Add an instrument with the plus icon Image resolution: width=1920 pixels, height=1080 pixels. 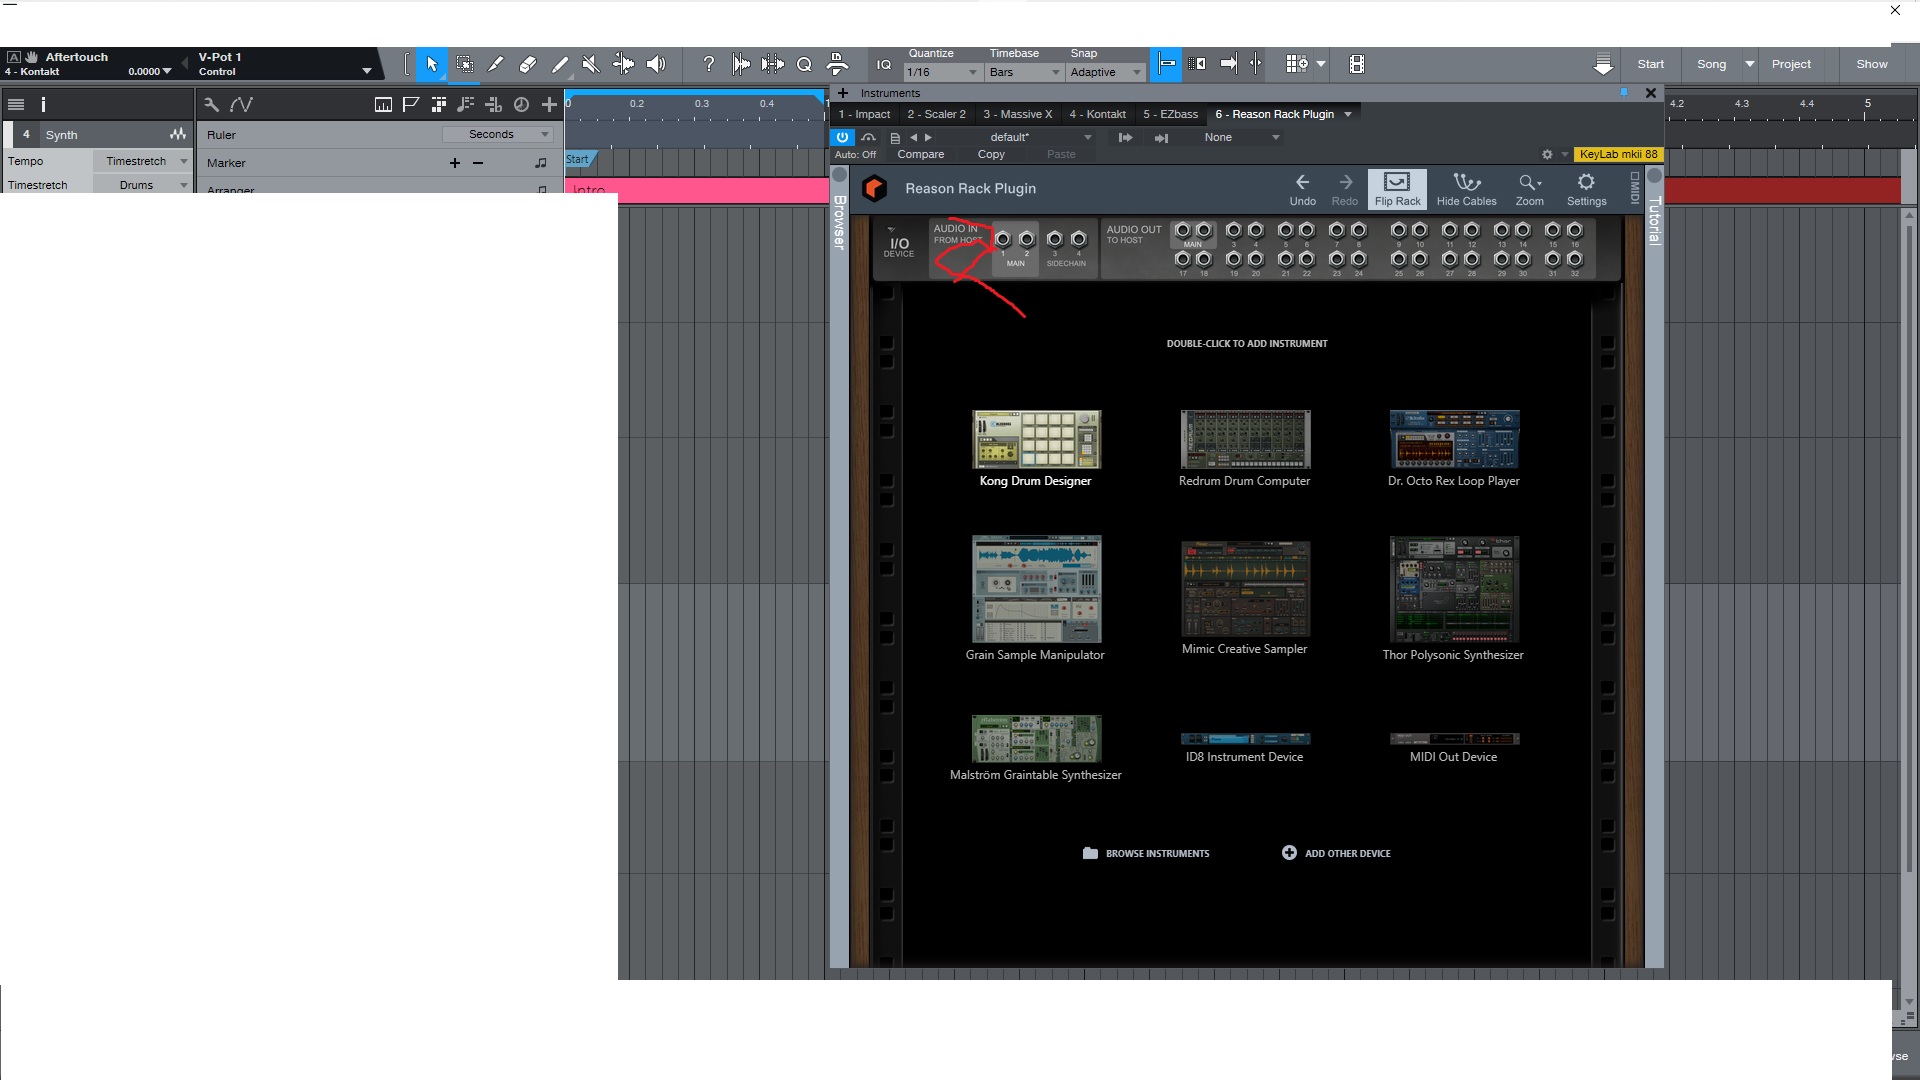click(843, 93)
